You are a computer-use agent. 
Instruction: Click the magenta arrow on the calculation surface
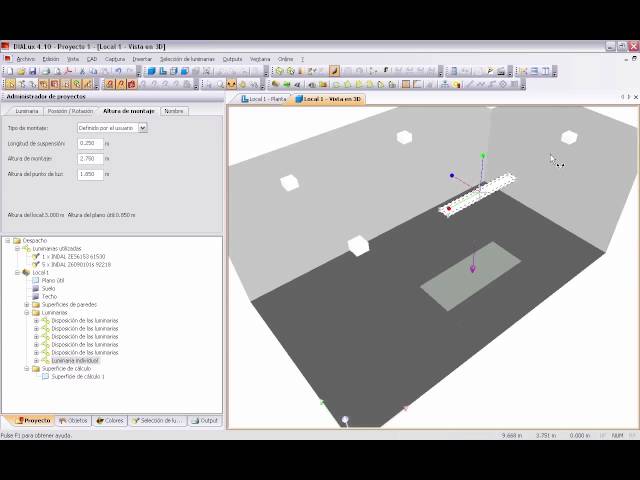tap(473, 269)
